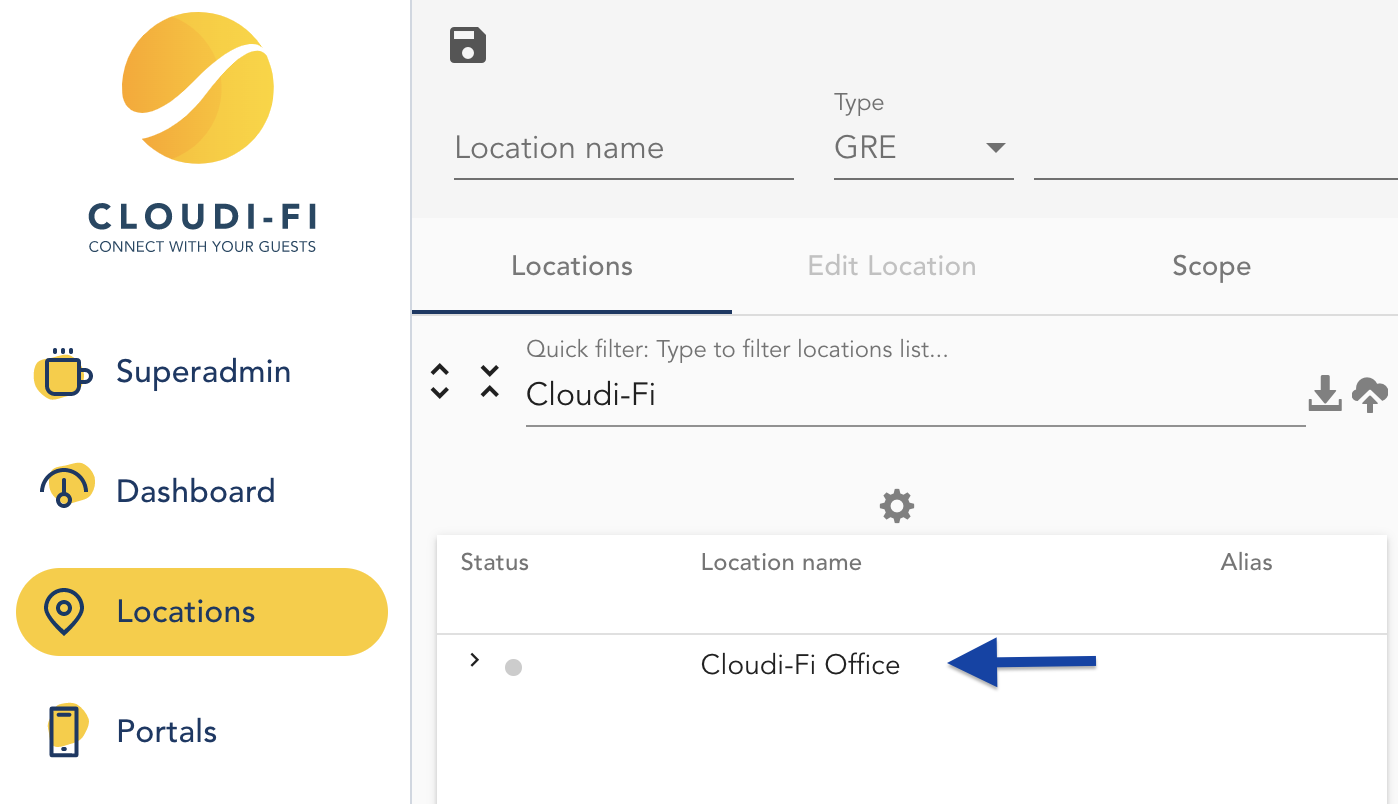Click the Dashboard gauge icon
The image size is (1398, 804).
(66, 486)
